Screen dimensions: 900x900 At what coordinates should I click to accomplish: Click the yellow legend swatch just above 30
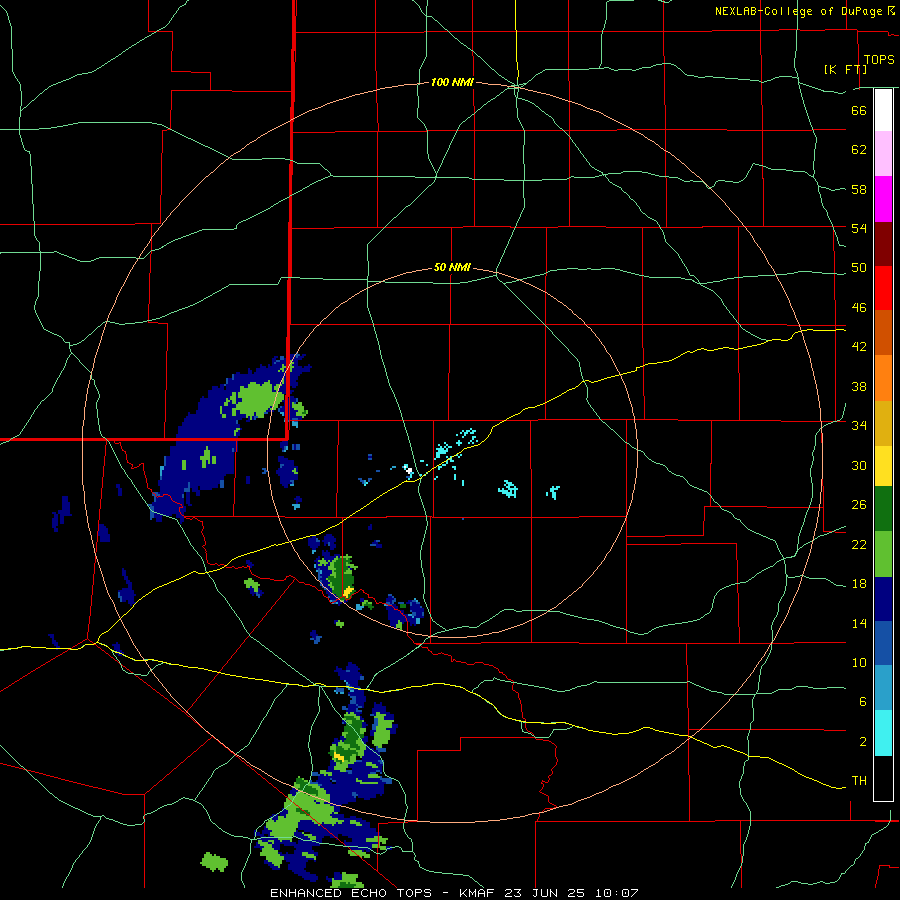click(883, 465)
